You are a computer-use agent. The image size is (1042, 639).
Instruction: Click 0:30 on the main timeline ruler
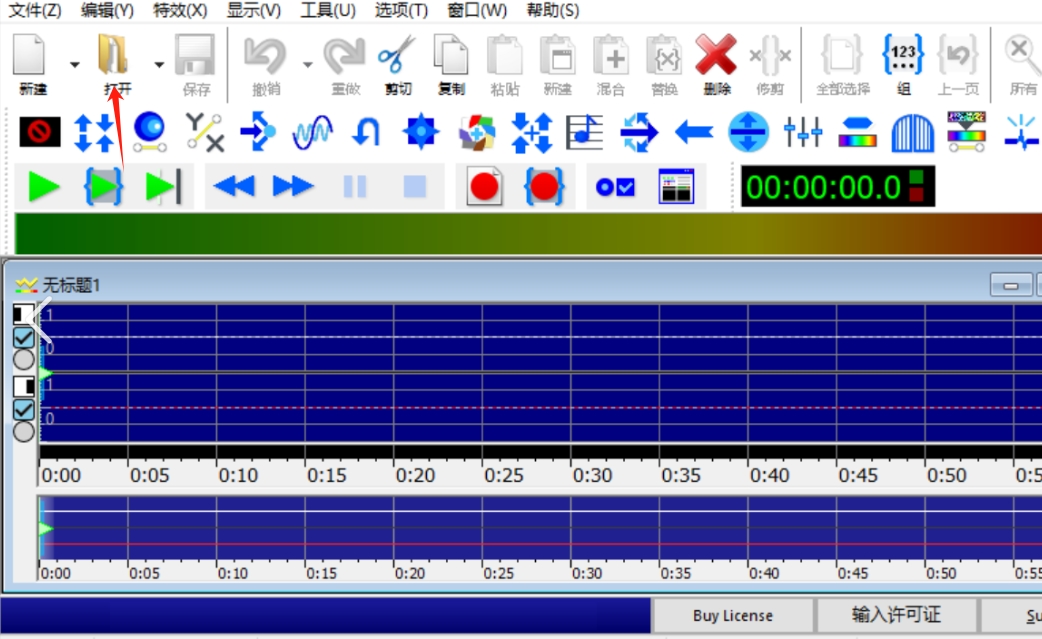click(x=592, y=476)
